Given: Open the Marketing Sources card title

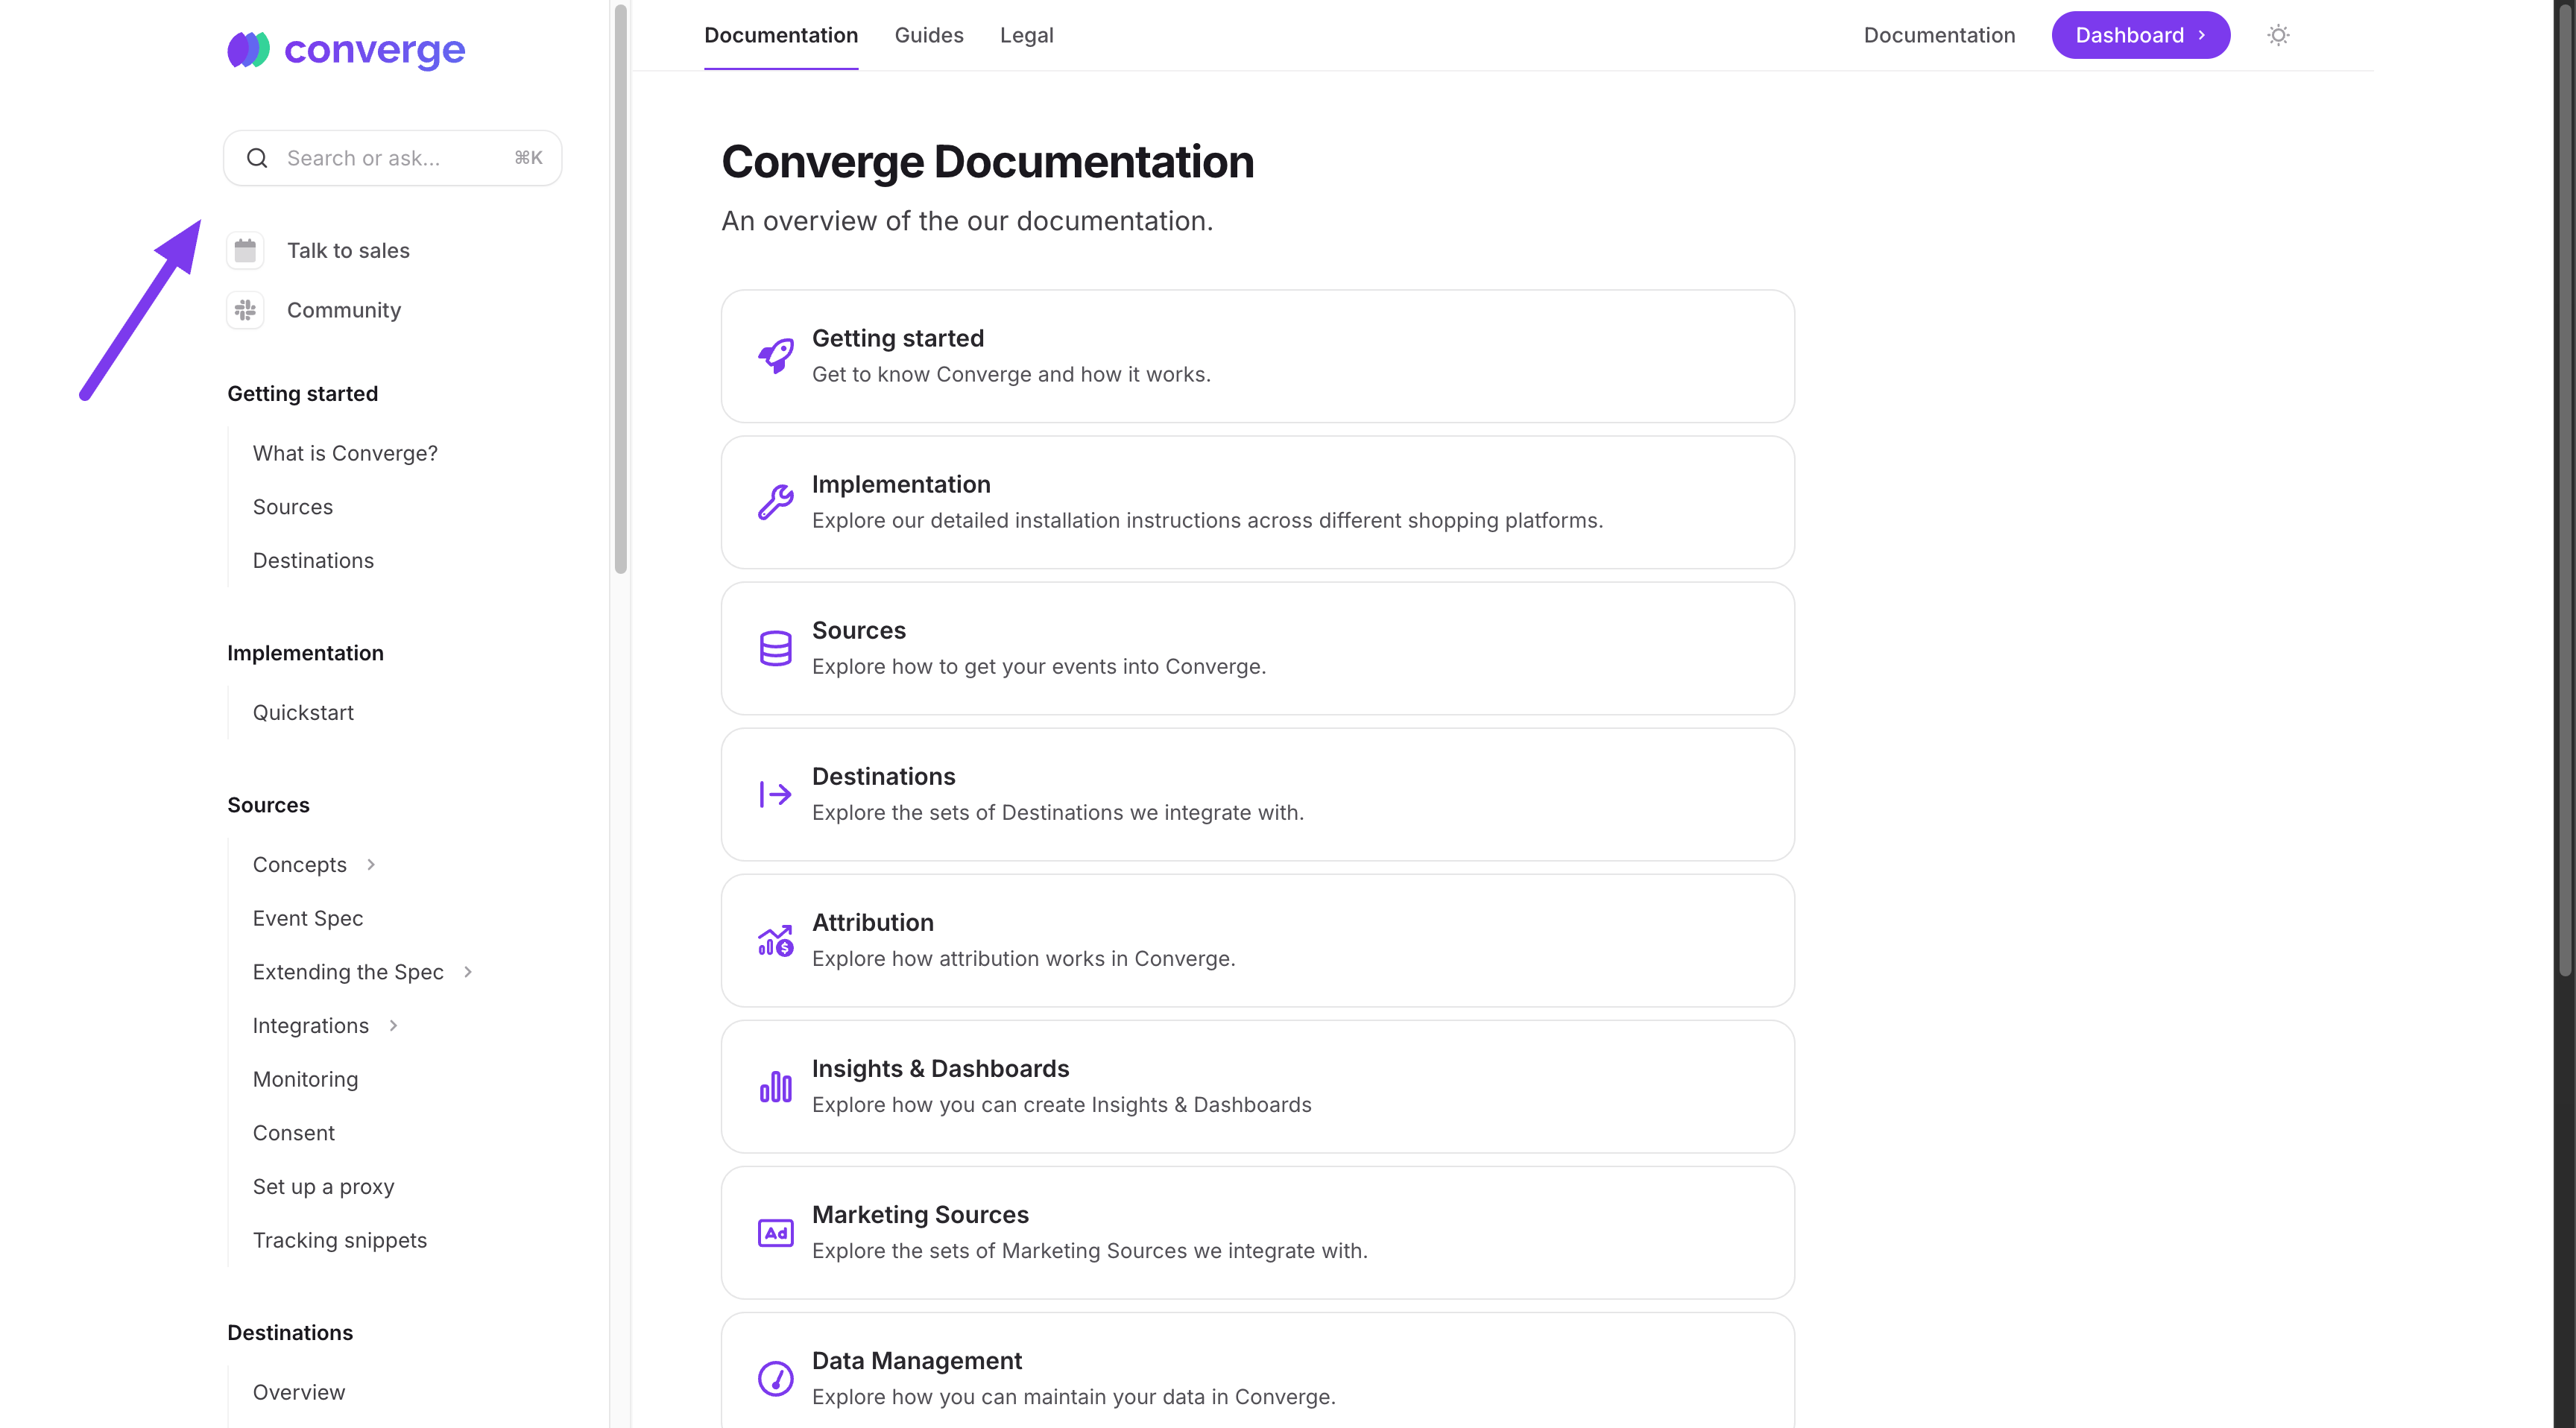Looking at the screenshot, I should 920,1214.
